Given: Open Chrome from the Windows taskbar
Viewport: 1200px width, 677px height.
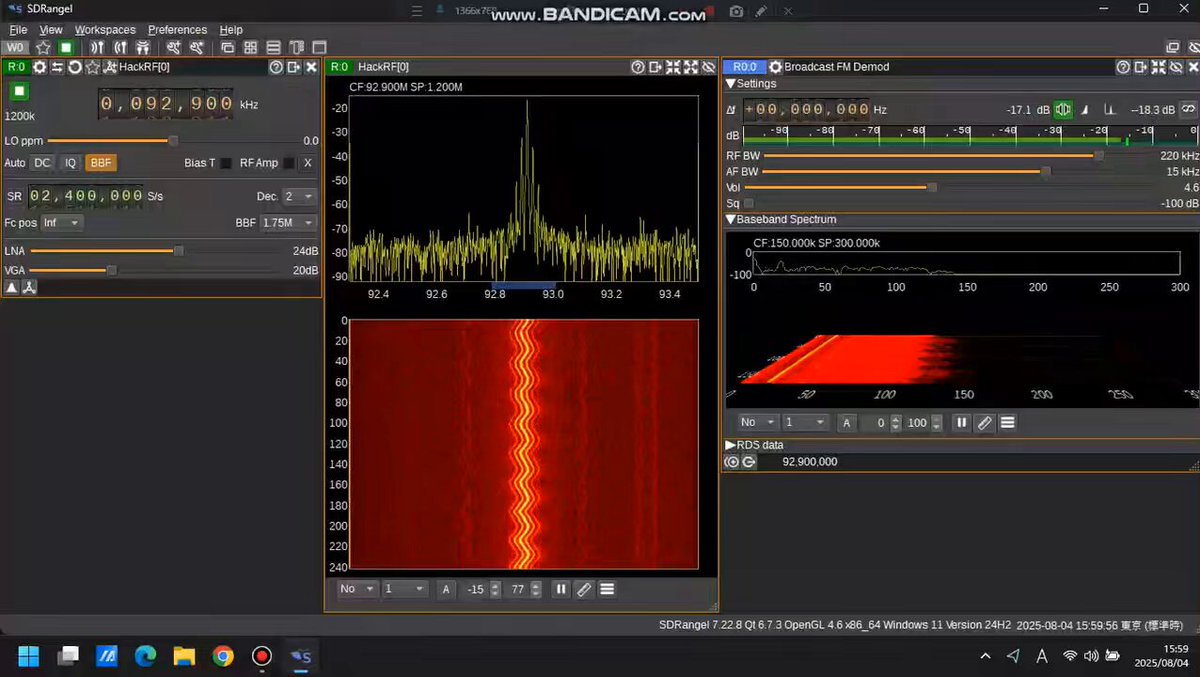Looking at the screenshot, I should [223, 656].
